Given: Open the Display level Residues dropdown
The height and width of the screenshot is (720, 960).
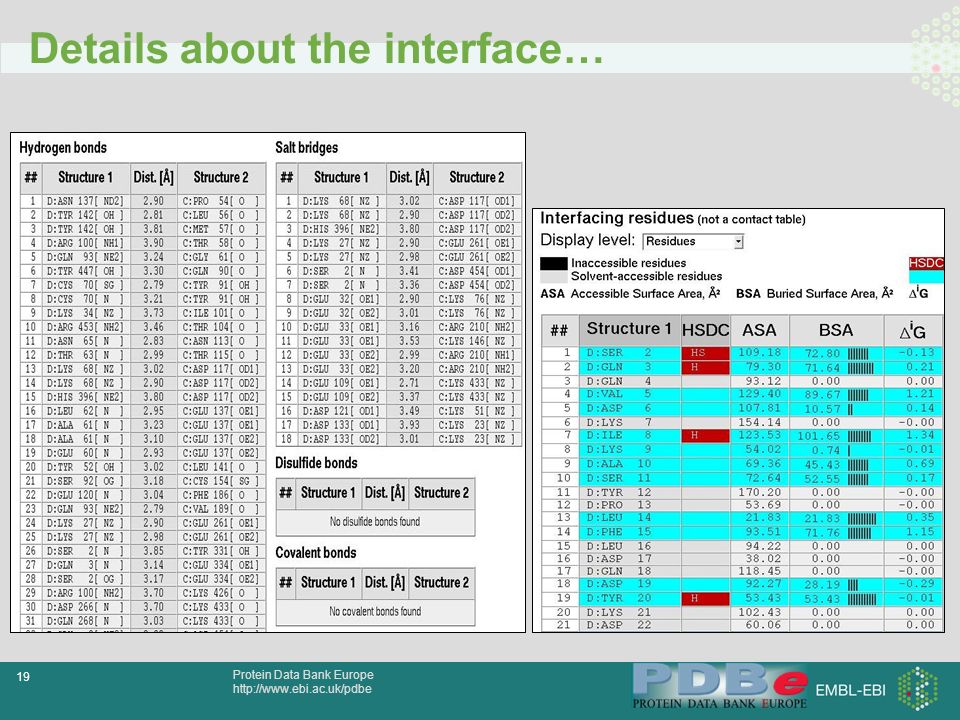Looking at the screenshot, I should (x=693, y=241).
